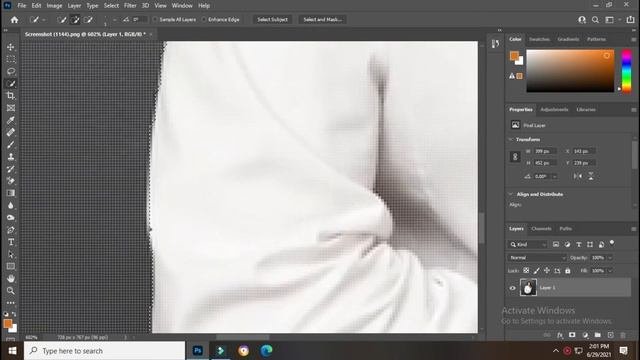Image resolution: width=640 pixels, height=360 pixels.
Task: Toggle lock all padlock icon
Action: pyautogui.click(x=567, y=271)
